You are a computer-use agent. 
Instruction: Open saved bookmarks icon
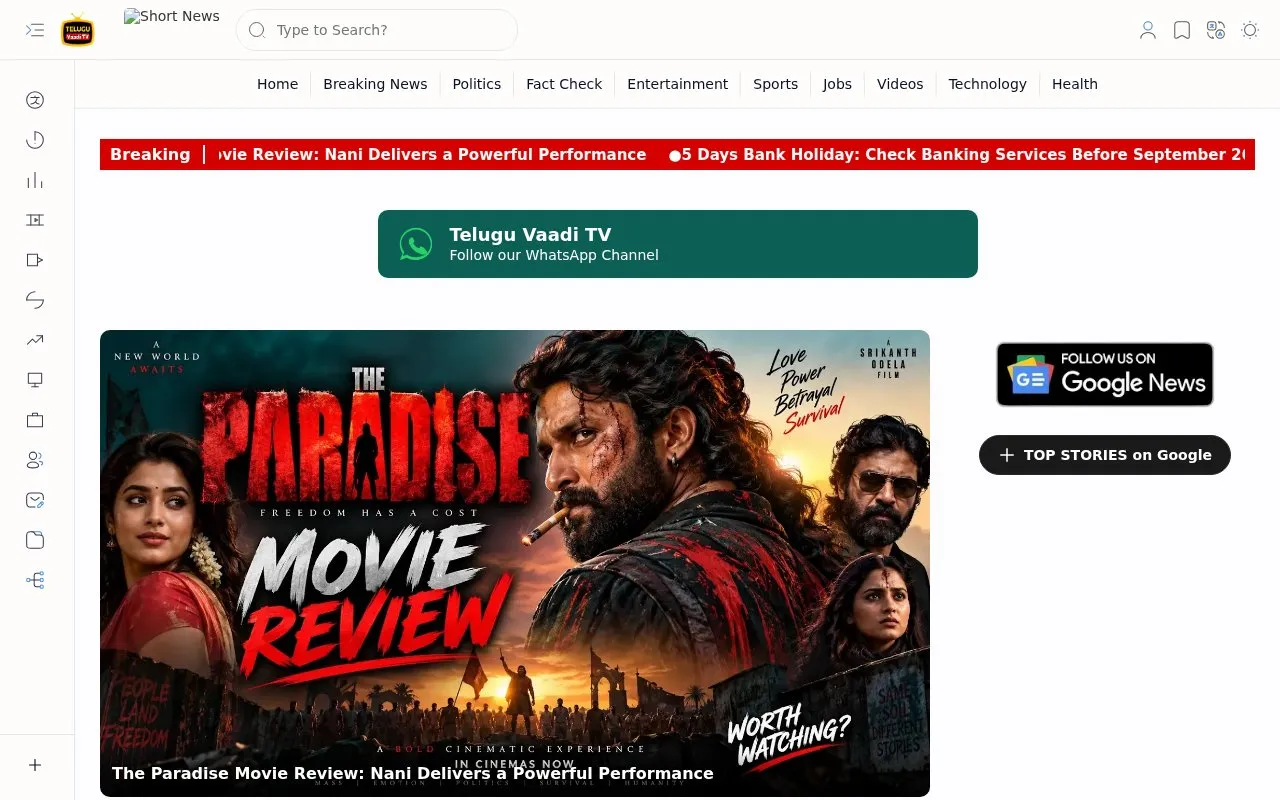(x=1182, y=30)
